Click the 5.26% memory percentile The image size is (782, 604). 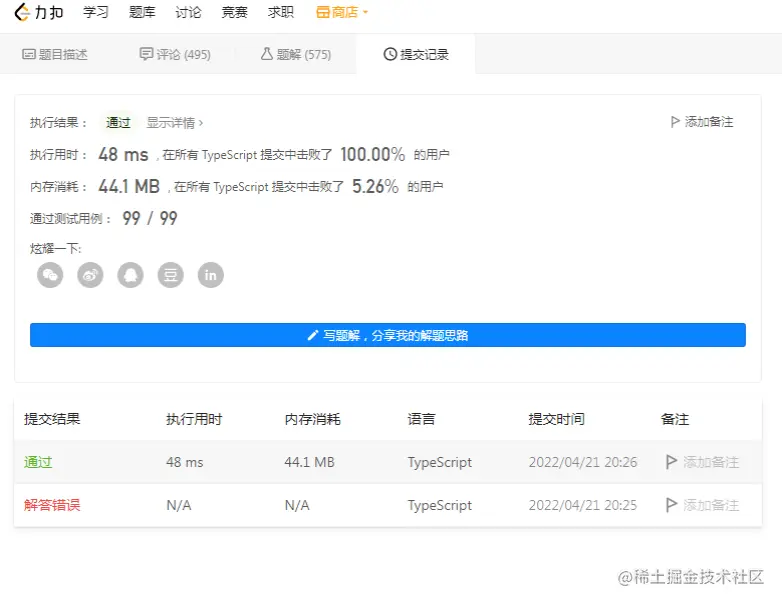[375, 186]
